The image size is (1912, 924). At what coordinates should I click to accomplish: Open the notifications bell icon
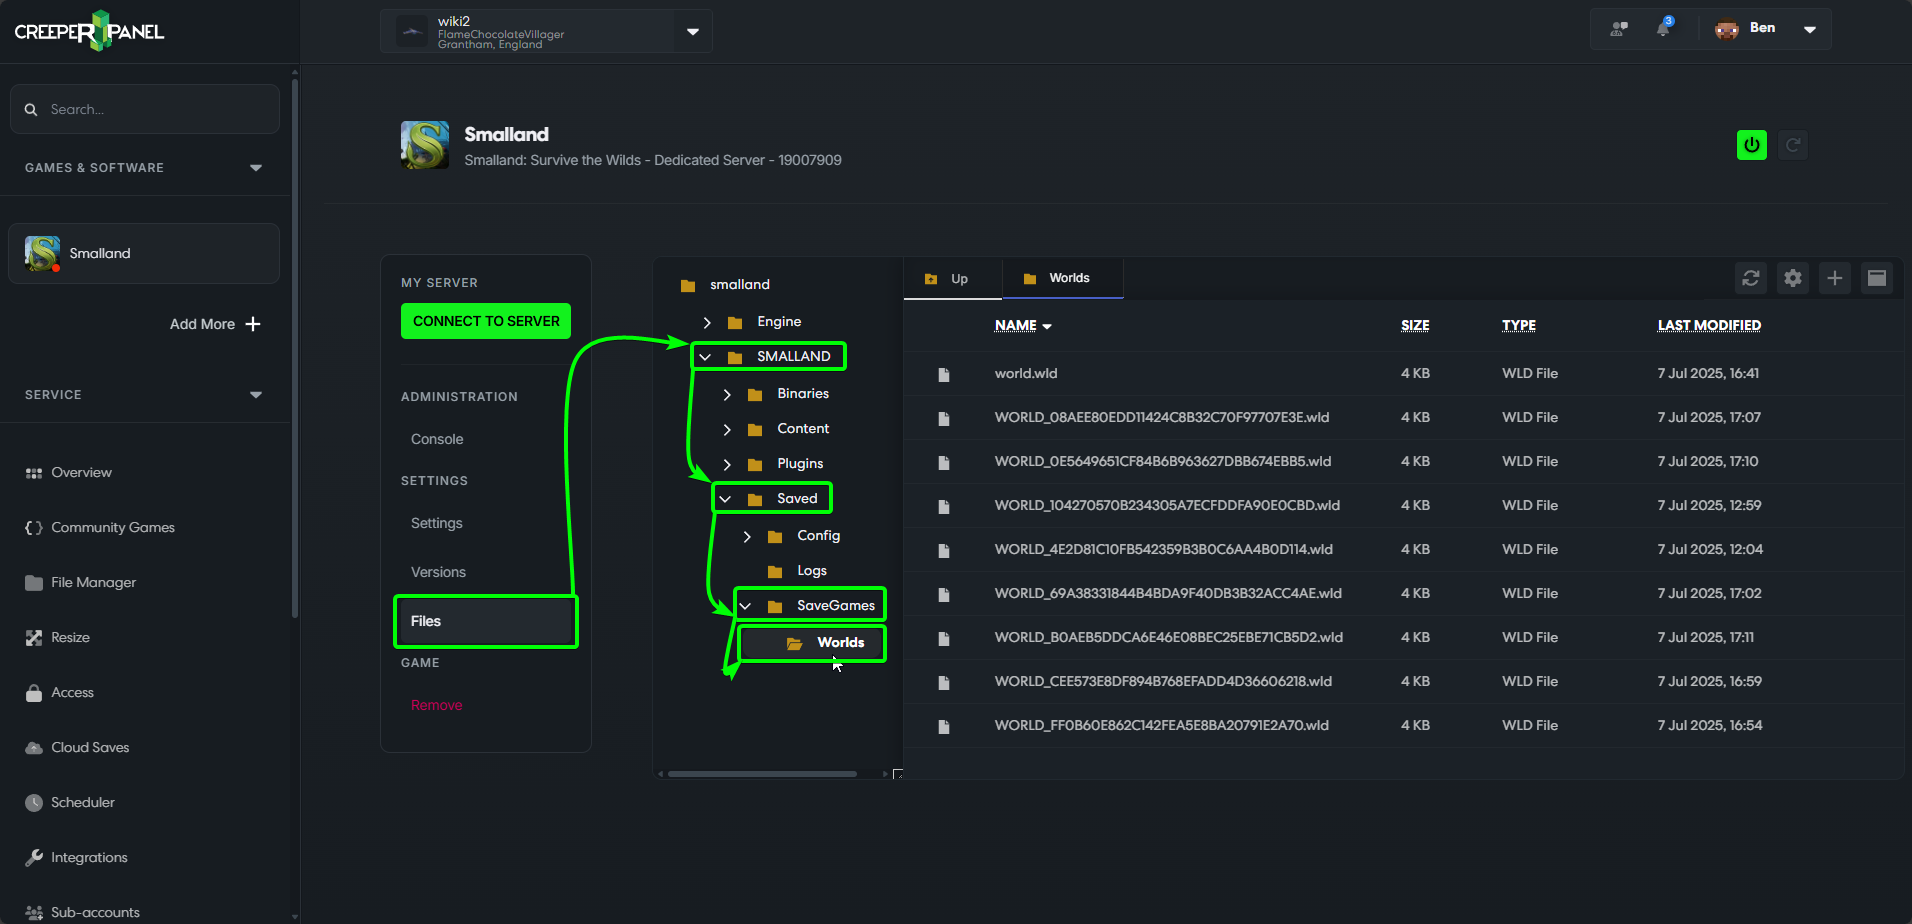click(1664, 28)
